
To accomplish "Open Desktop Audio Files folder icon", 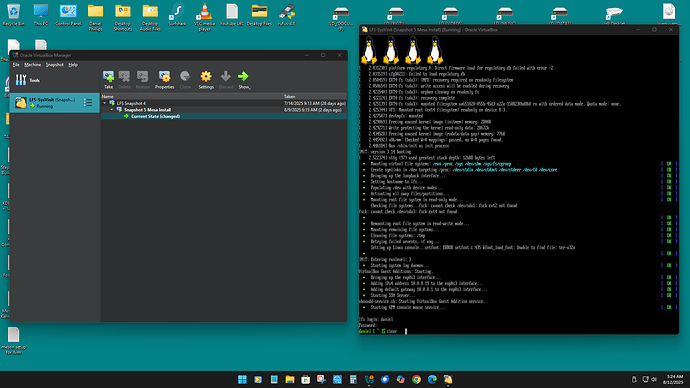I will [x=150, y=18].
